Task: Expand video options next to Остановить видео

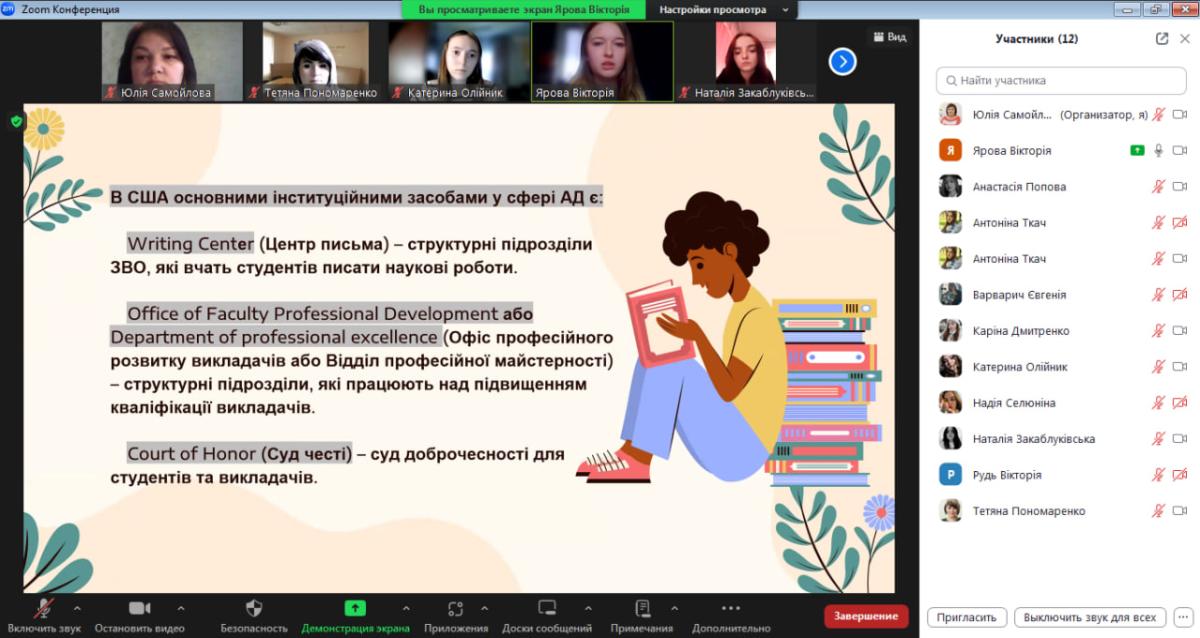Action: pos(180,608)
